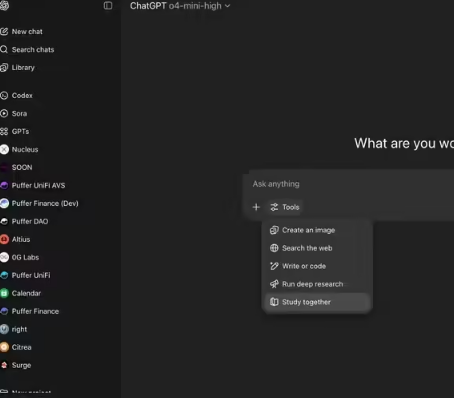Click the Puffer Finance (Dev) avatar icon
Screen dimensions: 454x398
point(4,204)
